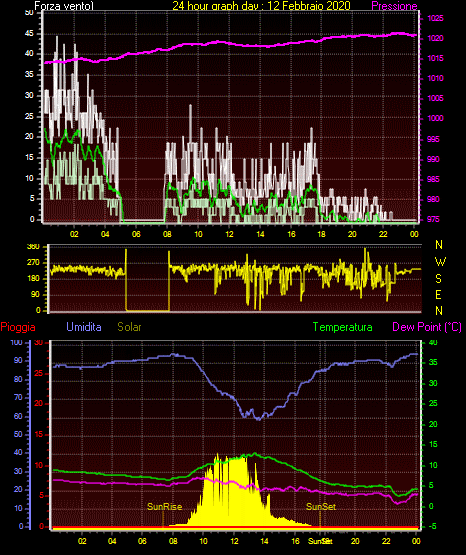Click the blue '70' humidity axis value

(x=18, y=397)
